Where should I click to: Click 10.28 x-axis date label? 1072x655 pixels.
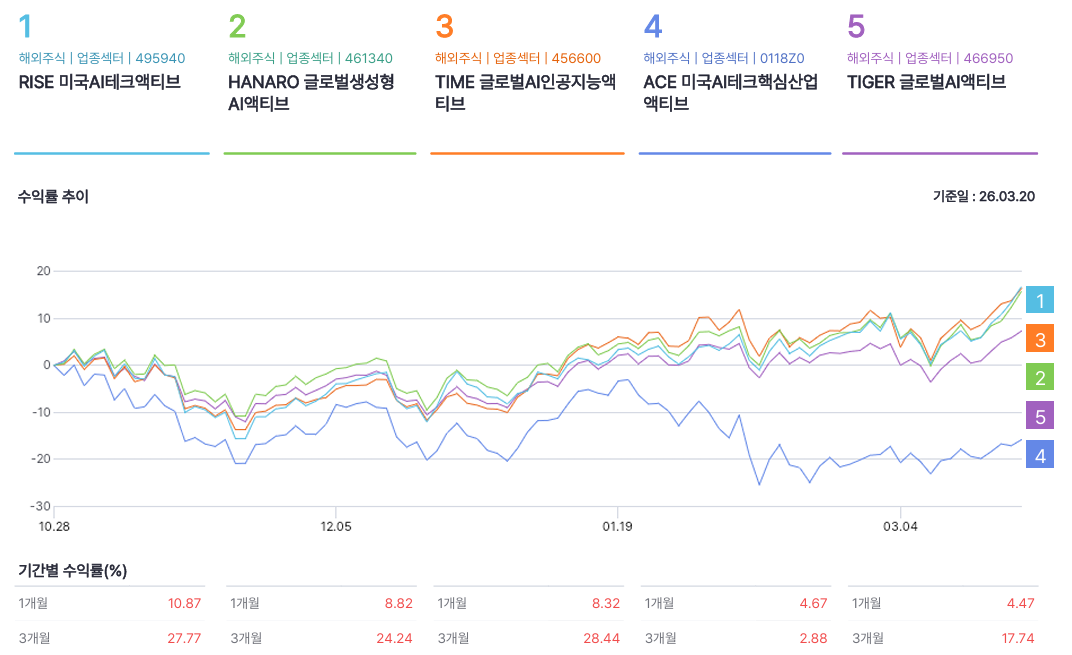click(54, 526)
